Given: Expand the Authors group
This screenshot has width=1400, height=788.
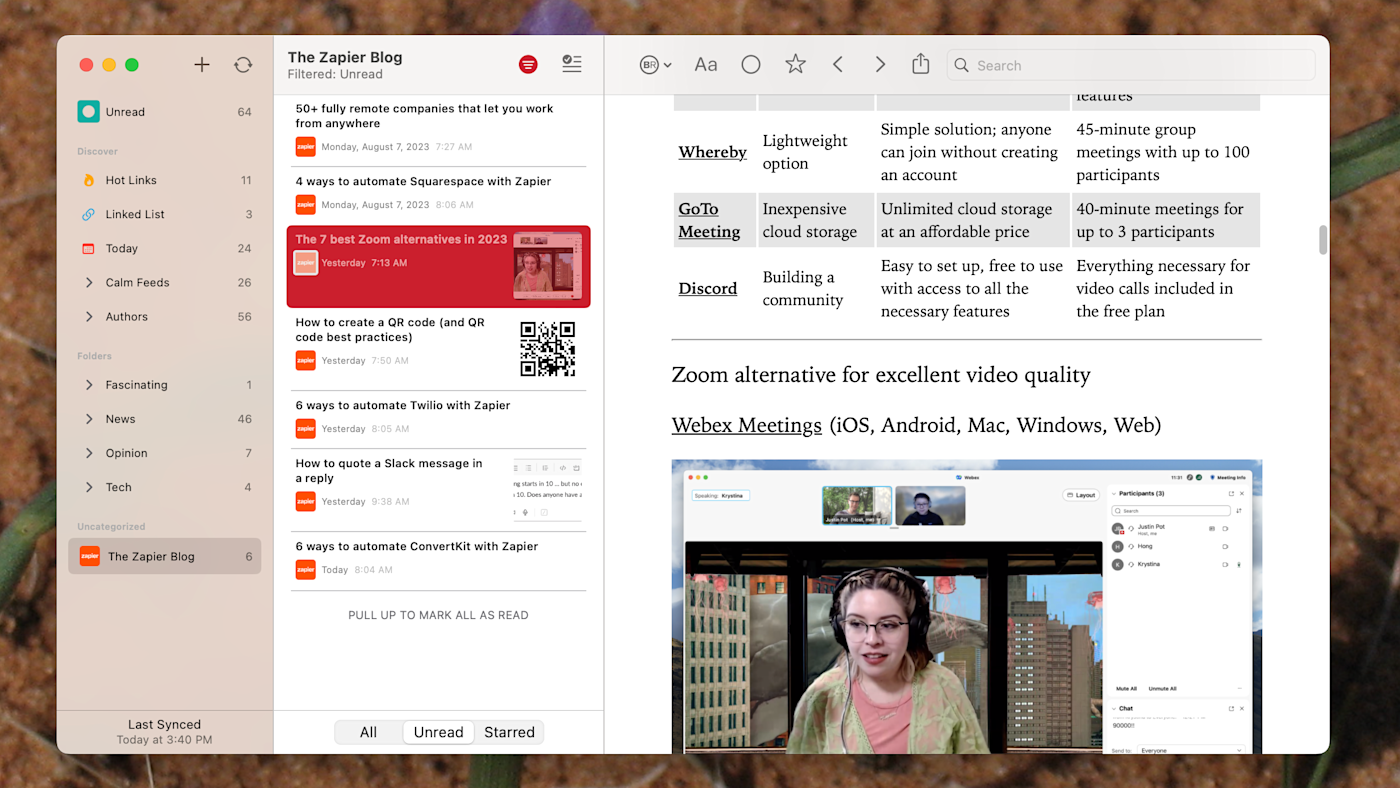Looking at the screenshot, I should (x=90, y=317).
